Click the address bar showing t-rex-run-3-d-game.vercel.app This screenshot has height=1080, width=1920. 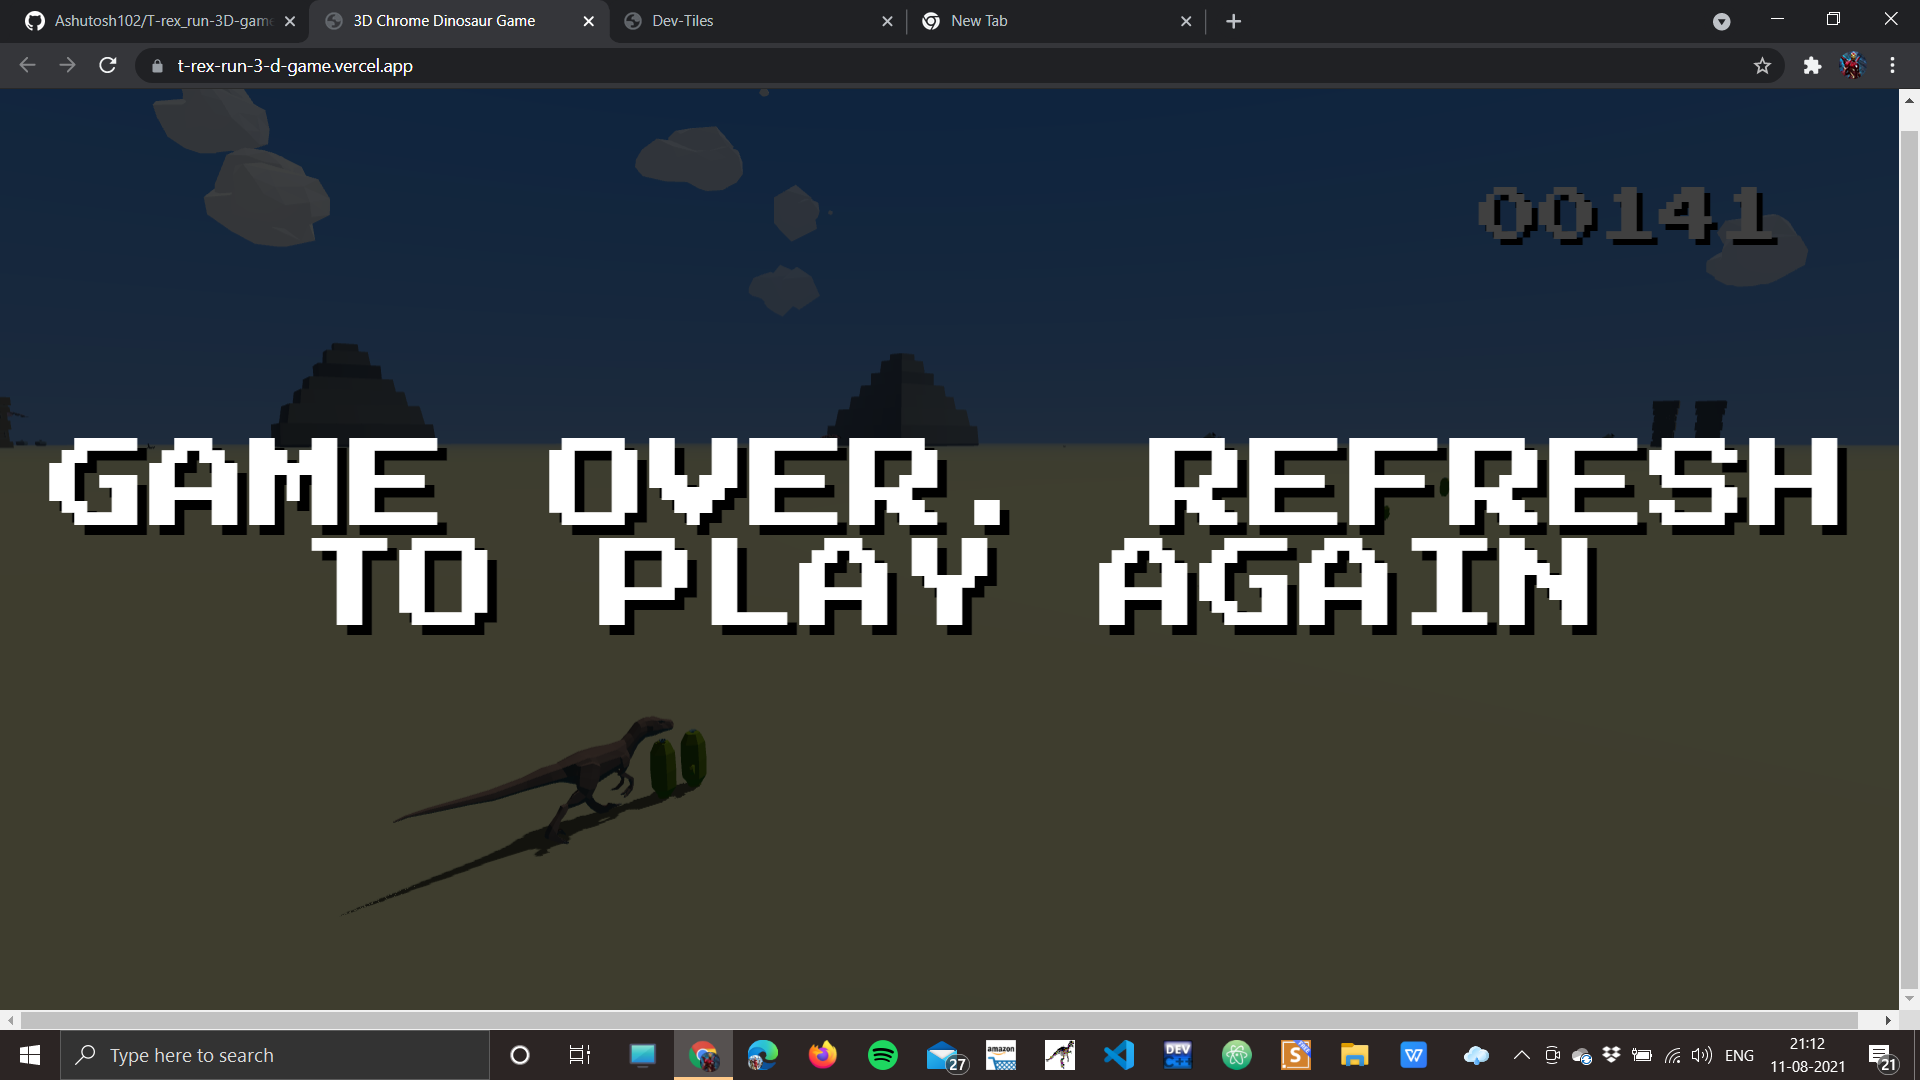294,66
